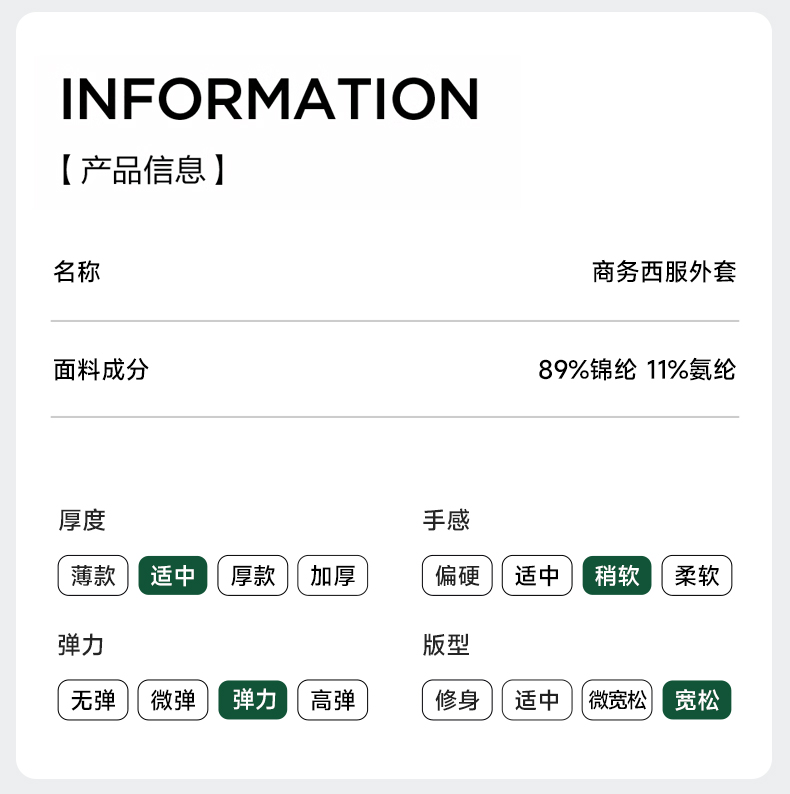The height and width of the screenshot is (794, 790).
Task: Choose the 宽松 fit option
Action: pyautogui.click(x=697, y=700)
